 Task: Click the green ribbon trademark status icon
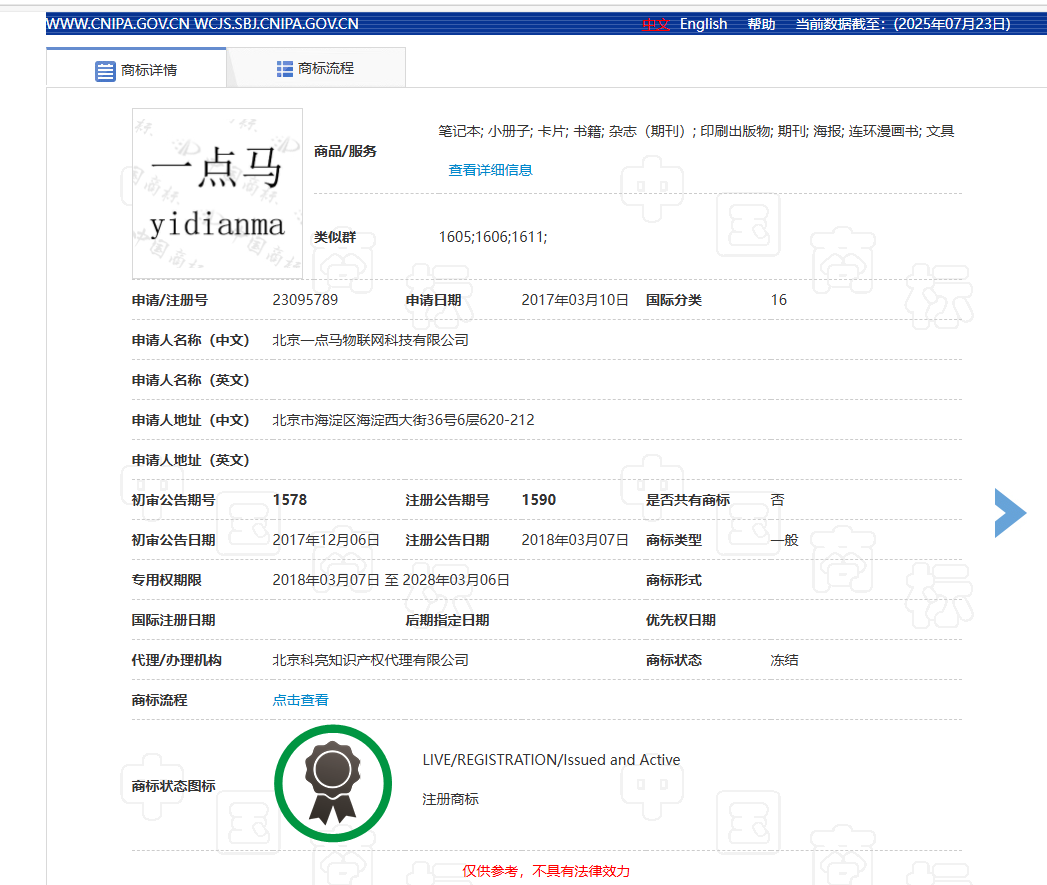332,783
